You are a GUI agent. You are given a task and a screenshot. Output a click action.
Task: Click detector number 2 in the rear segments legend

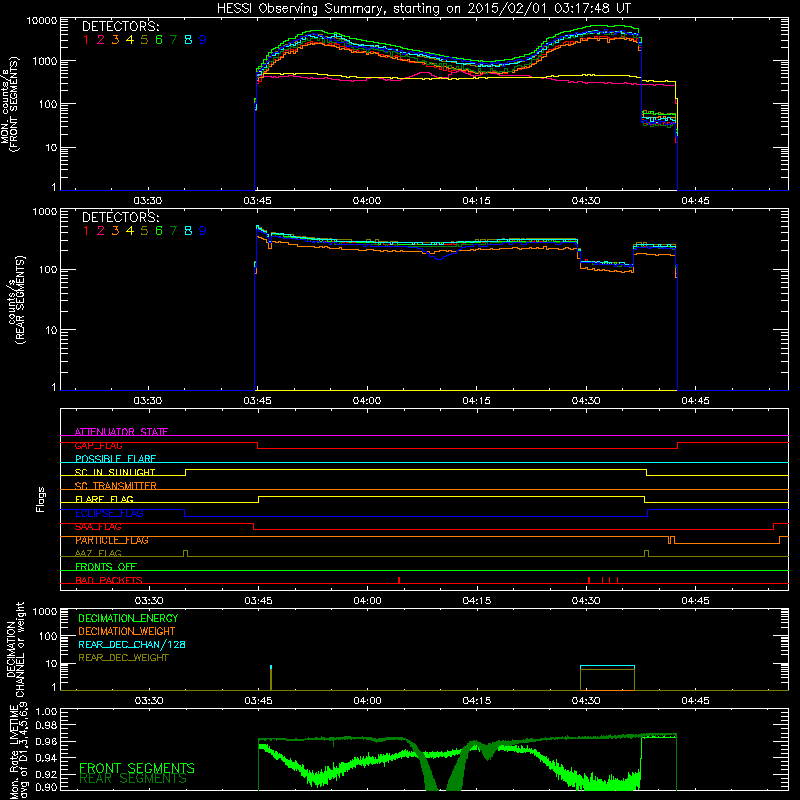[101, 231]
